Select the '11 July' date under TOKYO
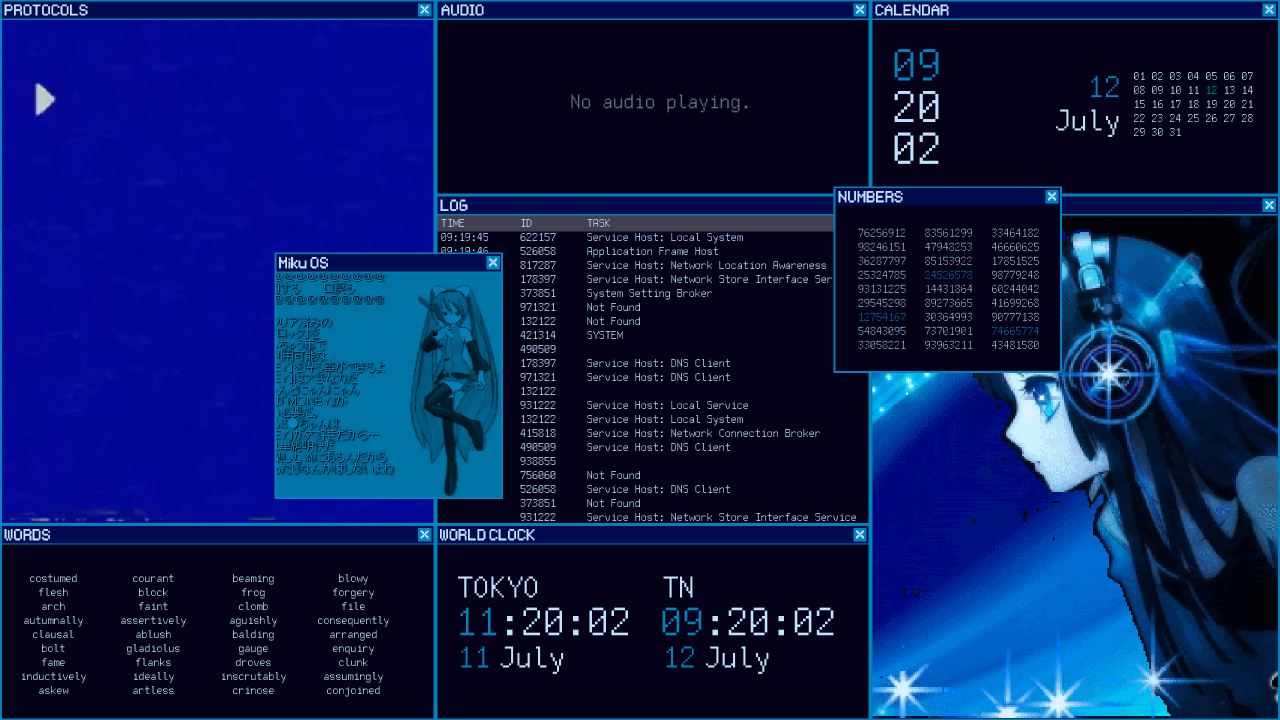This screenshot has width=1280, height=720. click(x=511, y=659)
